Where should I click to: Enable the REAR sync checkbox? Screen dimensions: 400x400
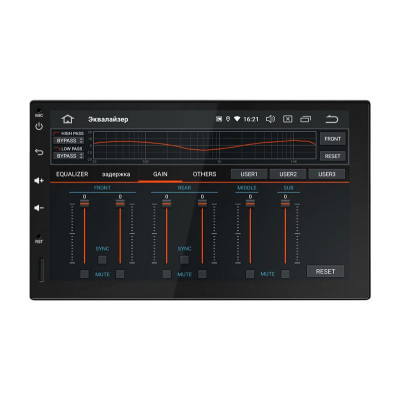[184, 260]
